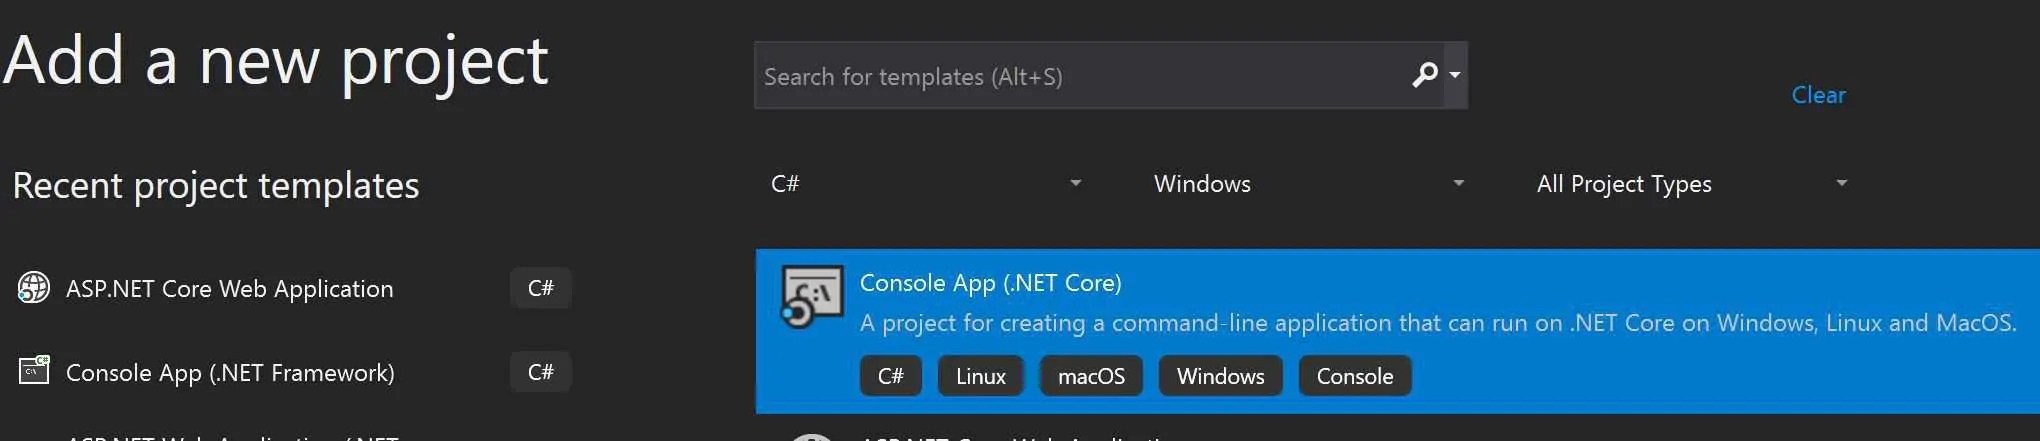Screen dimensions: 2040x441
Task: Select Console App (.NET Framework) recent template
Action: tap(230, 373)
